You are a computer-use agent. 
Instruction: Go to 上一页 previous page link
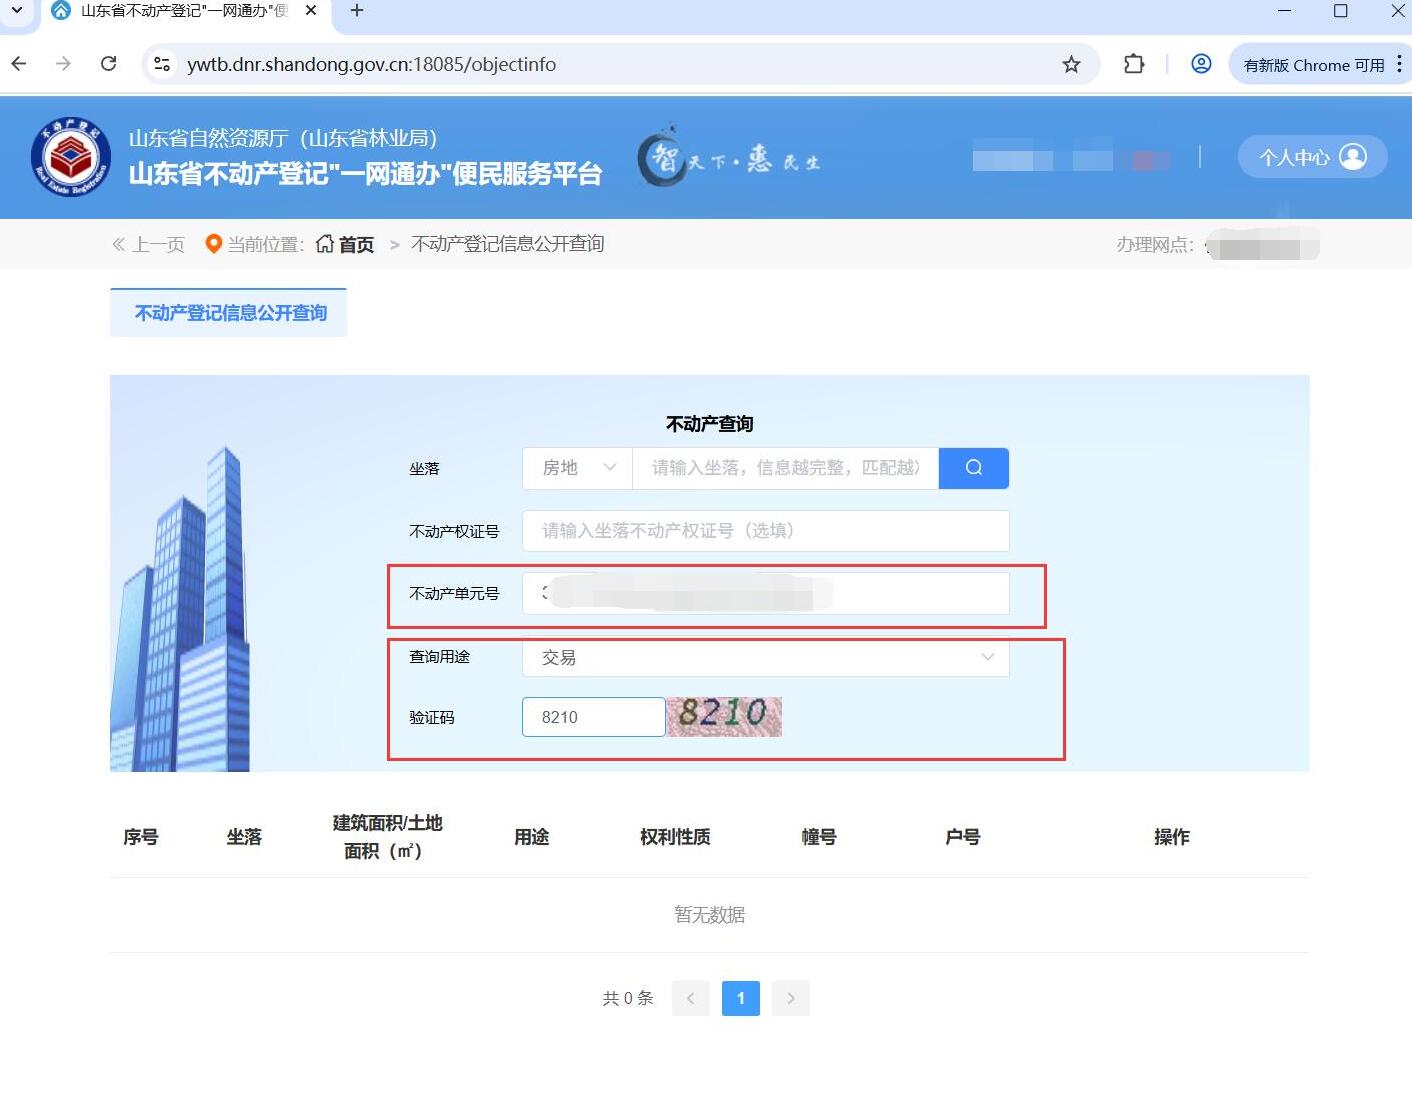pos(149,245)
